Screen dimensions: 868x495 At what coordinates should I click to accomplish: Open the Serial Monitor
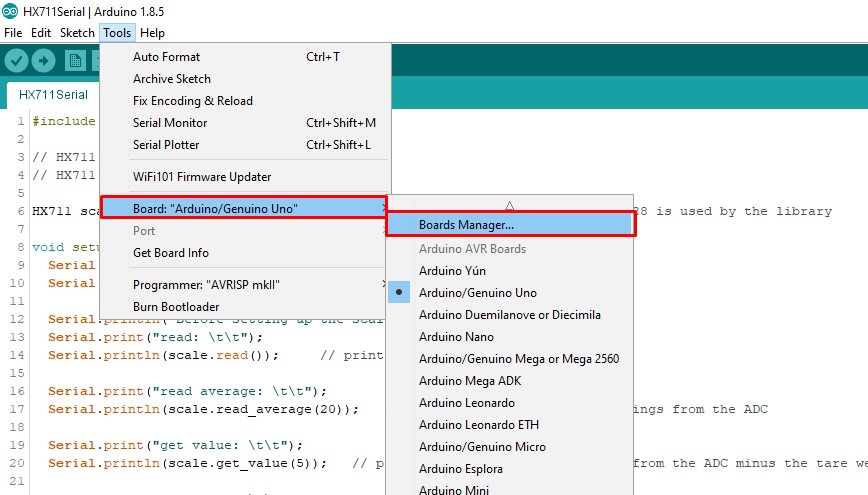pos(245,123)
